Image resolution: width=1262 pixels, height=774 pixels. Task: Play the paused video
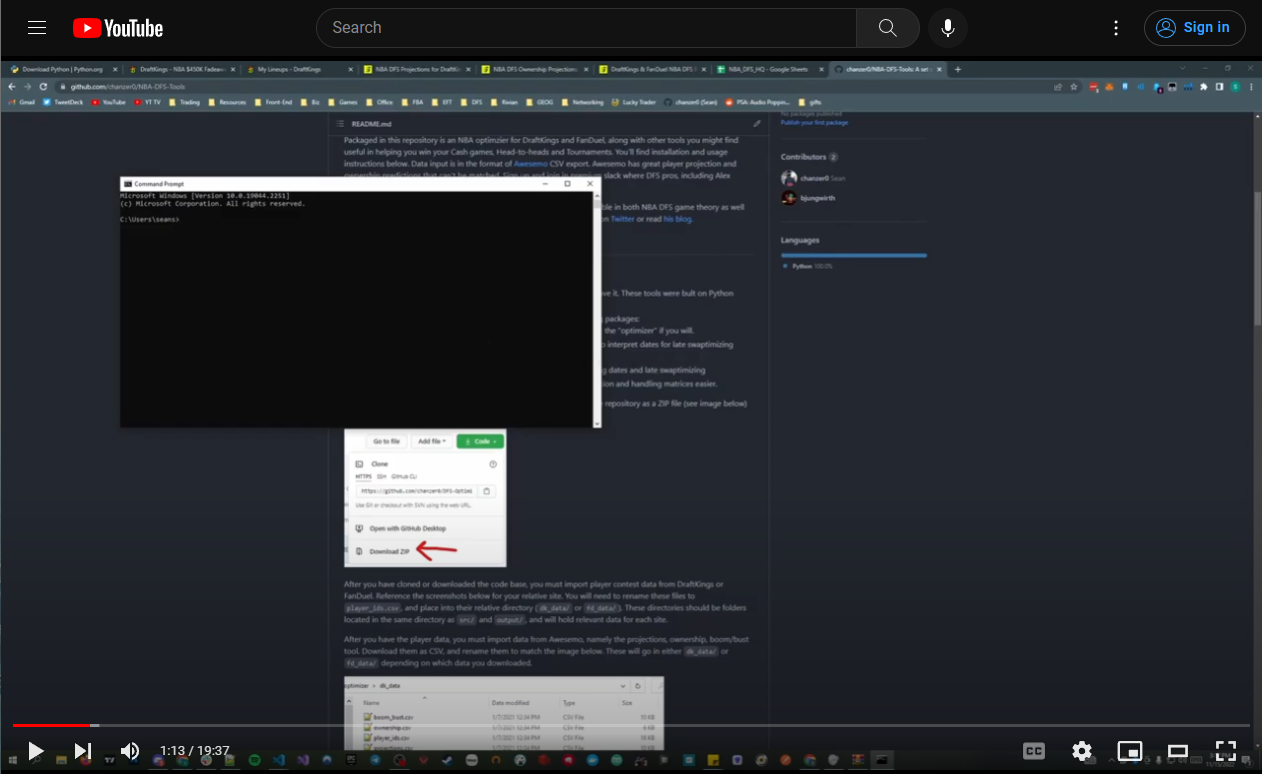coord(36,751)
